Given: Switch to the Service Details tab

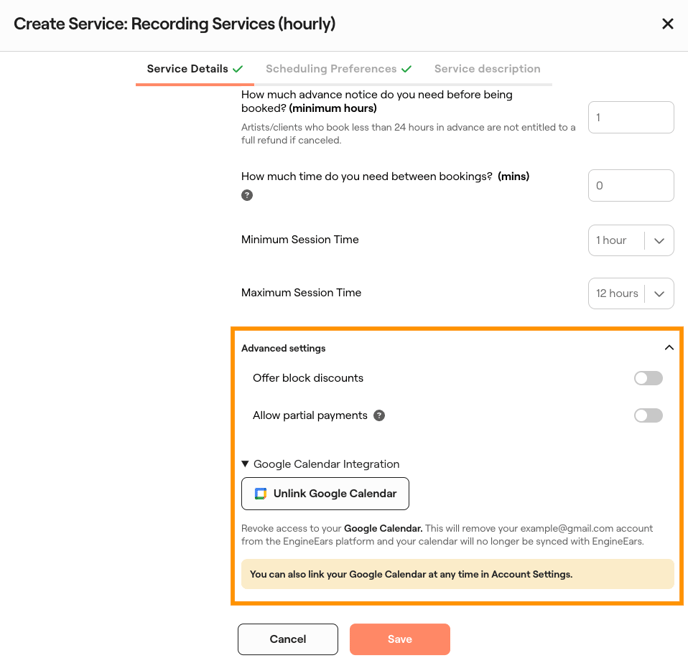Looking at the screenshot, I should tap(187, 69).
